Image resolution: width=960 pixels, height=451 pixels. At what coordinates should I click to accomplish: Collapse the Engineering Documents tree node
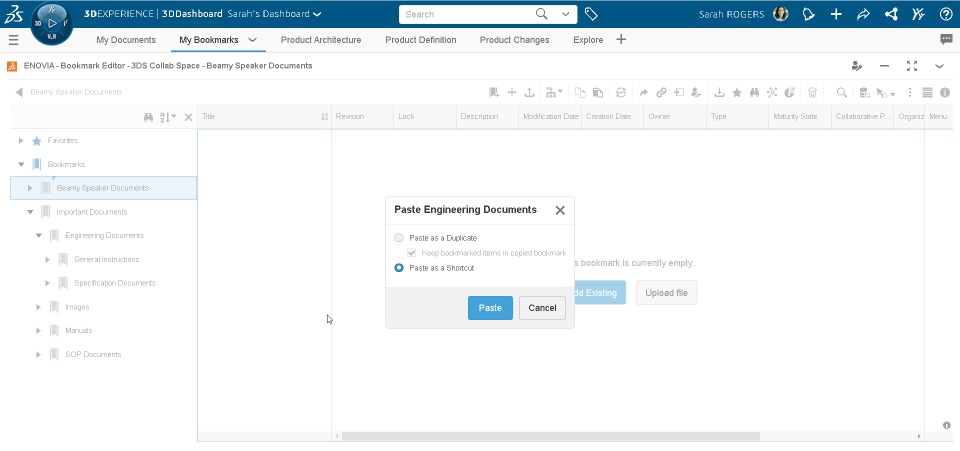tap(39, 236)
